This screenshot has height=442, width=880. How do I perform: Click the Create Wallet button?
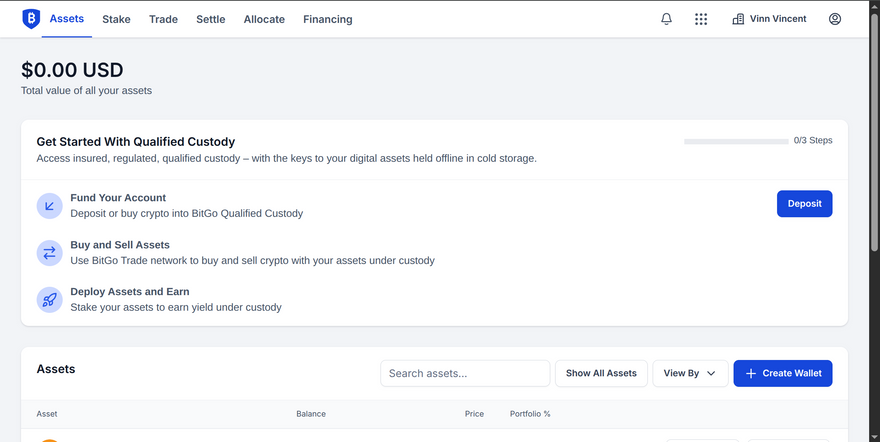(782, 373)
